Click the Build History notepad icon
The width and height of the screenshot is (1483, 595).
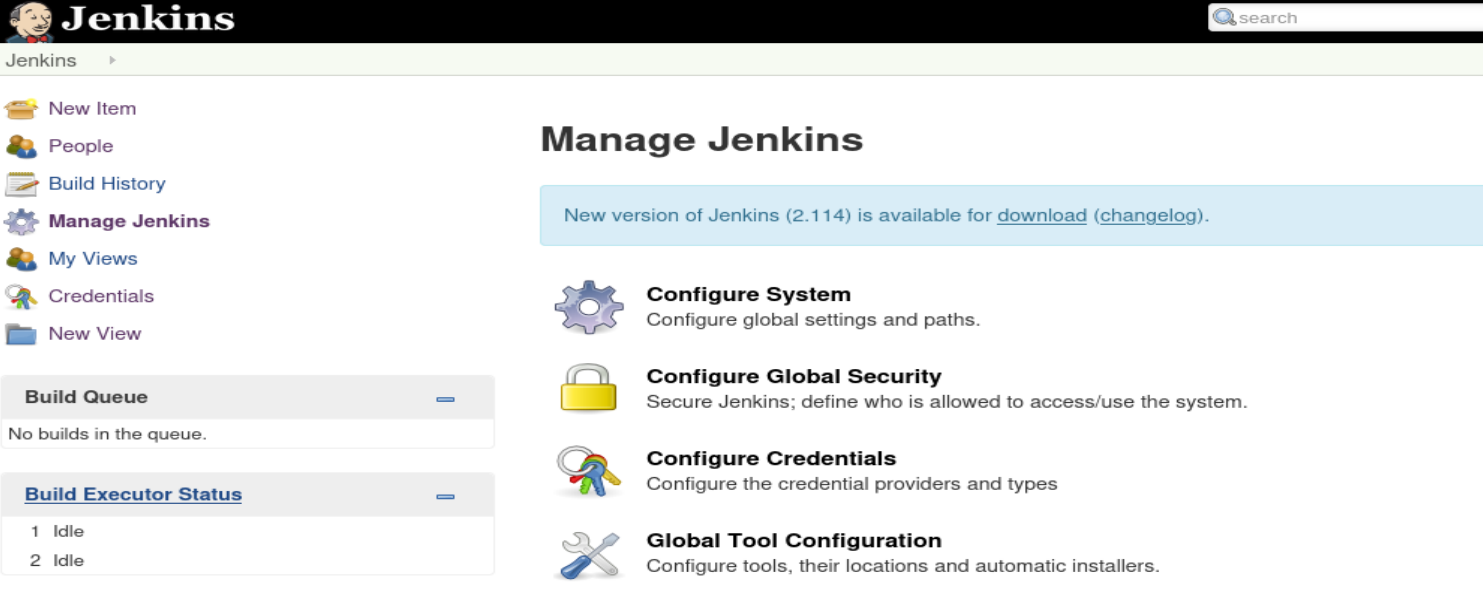(x=21, y=184)
